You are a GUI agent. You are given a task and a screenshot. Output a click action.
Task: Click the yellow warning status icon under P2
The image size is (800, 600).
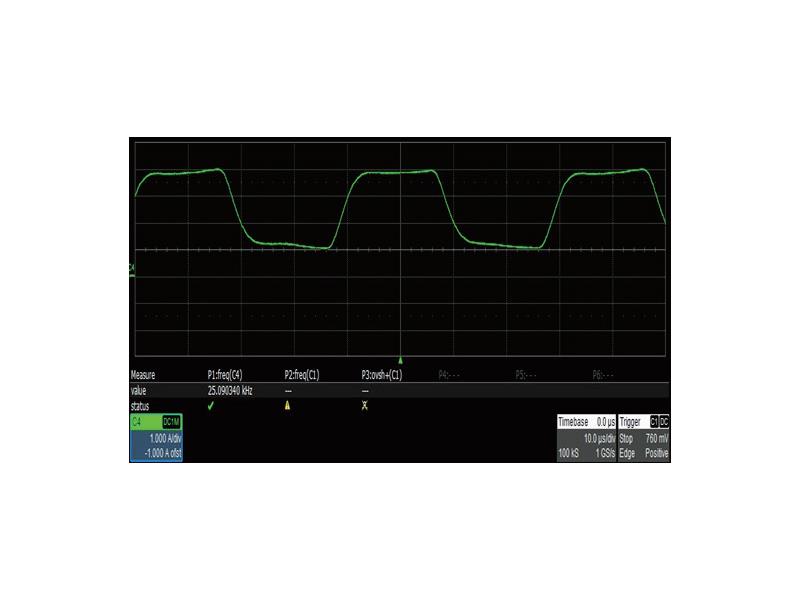[x=288, y=406]
